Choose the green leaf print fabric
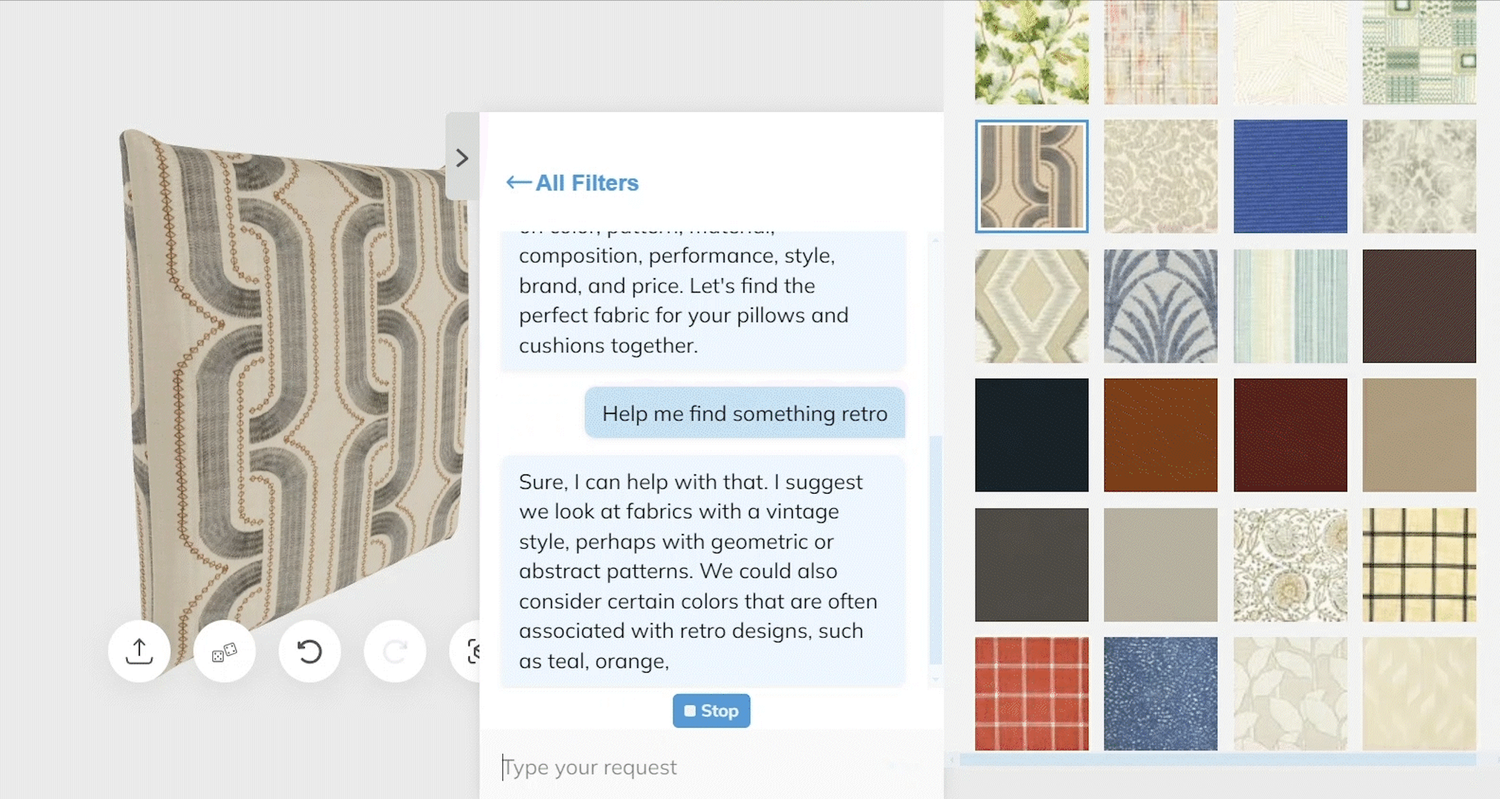Screen dimensions: 1500x799 (x=1032, y=51)
